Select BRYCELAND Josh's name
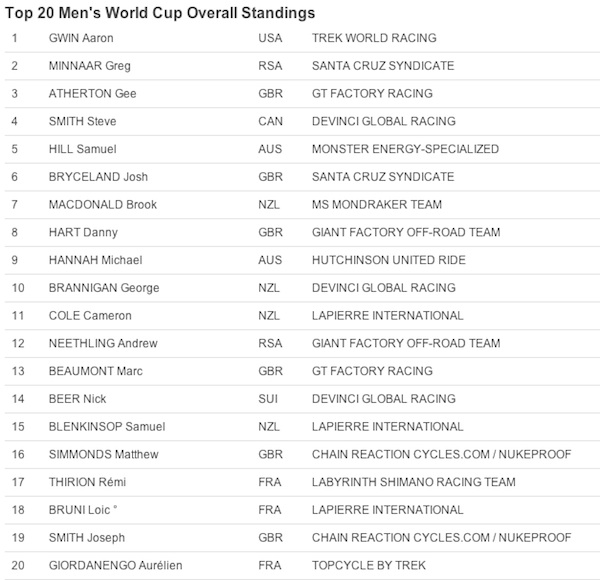The width and height of the screenshot is (600, 580). tap(98, 177)
